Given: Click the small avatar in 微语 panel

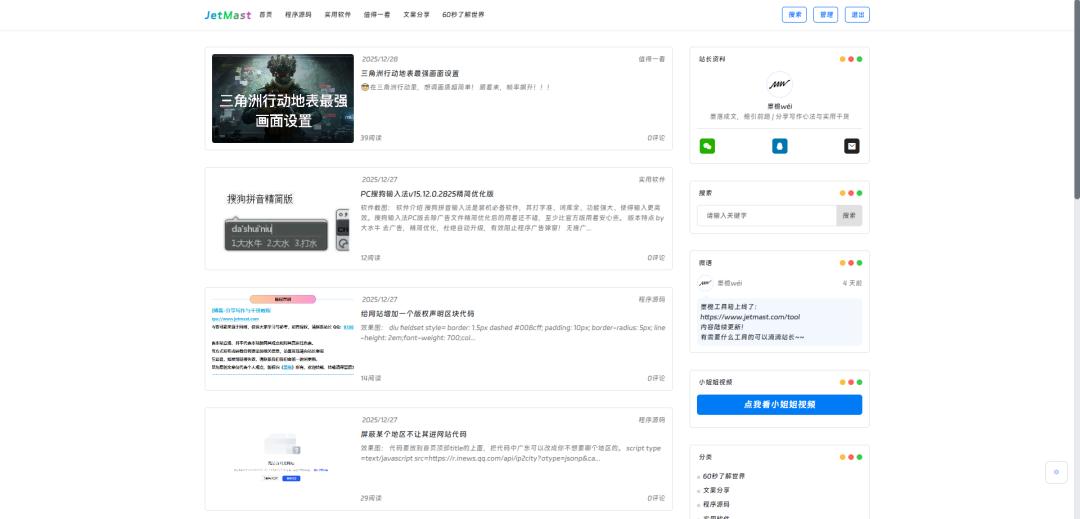Looking at the screenshot, I should 705,283.
